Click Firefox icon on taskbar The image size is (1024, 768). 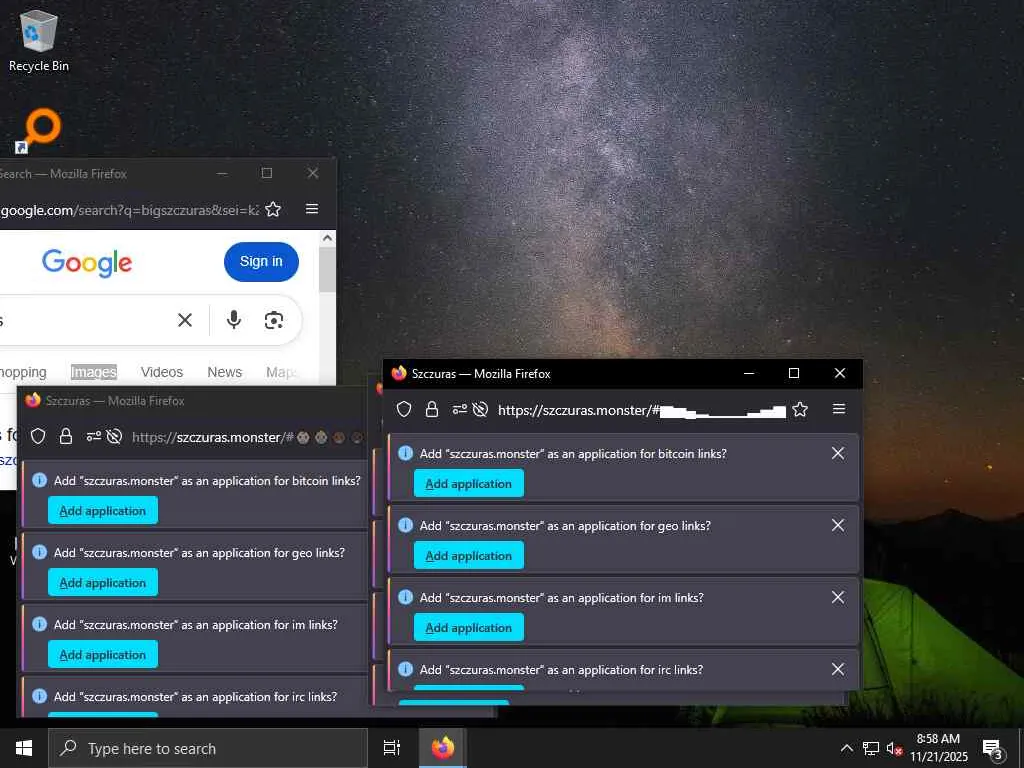pyautogui.click(x=443, y=748)
